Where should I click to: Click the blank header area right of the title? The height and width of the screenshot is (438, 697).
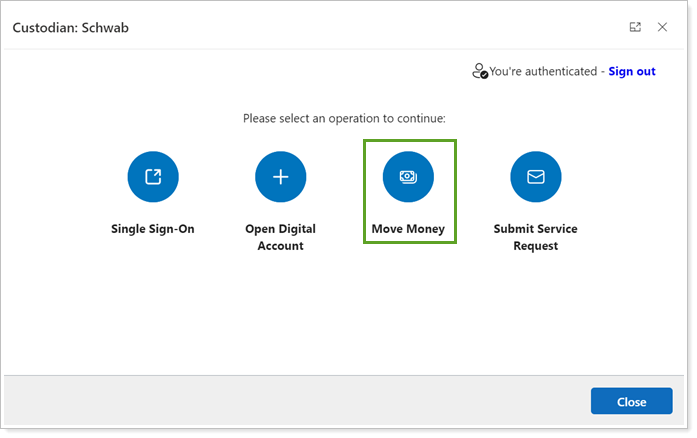click(380, 28)
